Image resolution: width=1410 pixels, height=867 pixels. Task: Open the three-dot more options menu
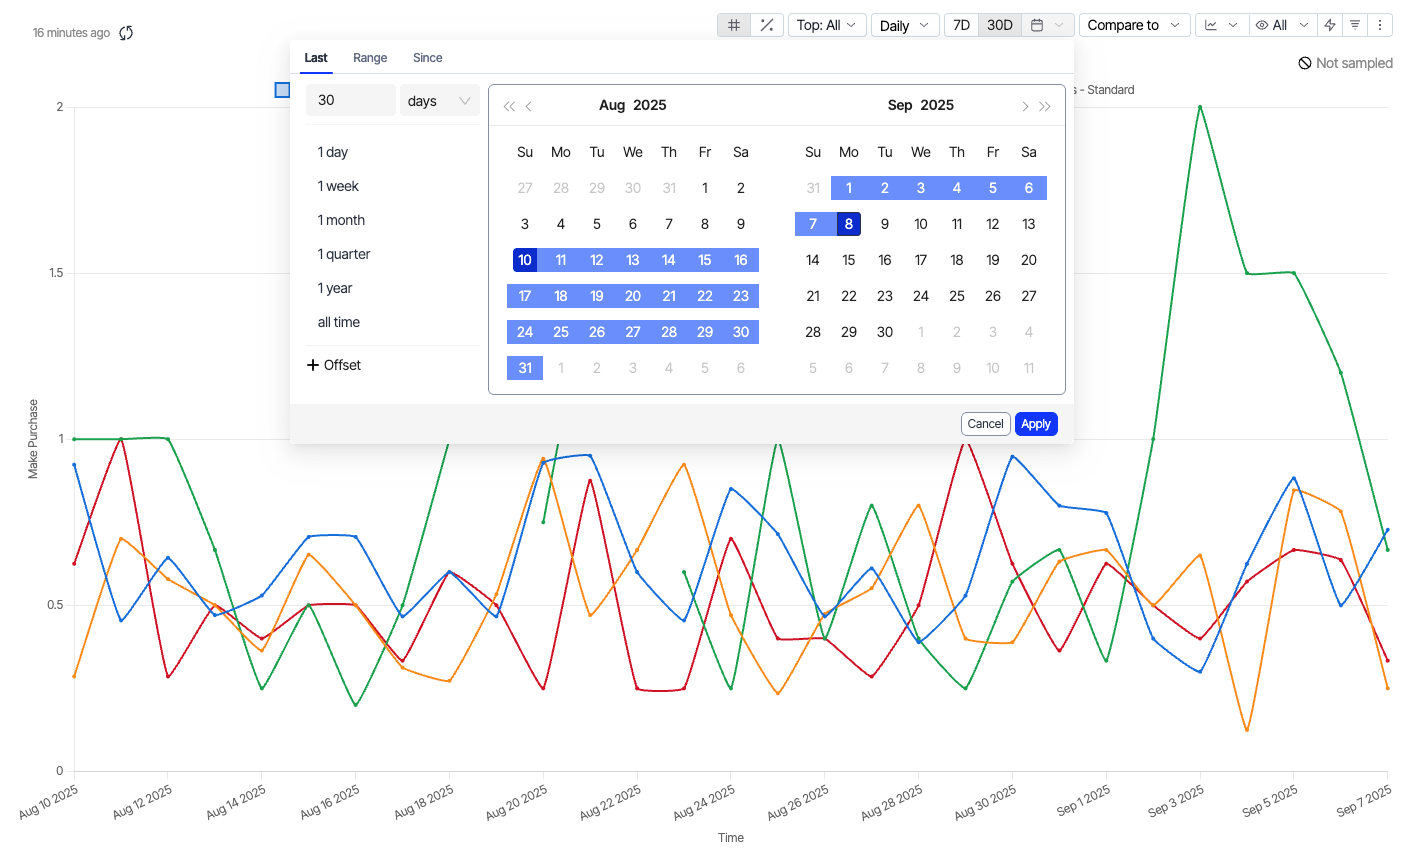point(1380,25)
